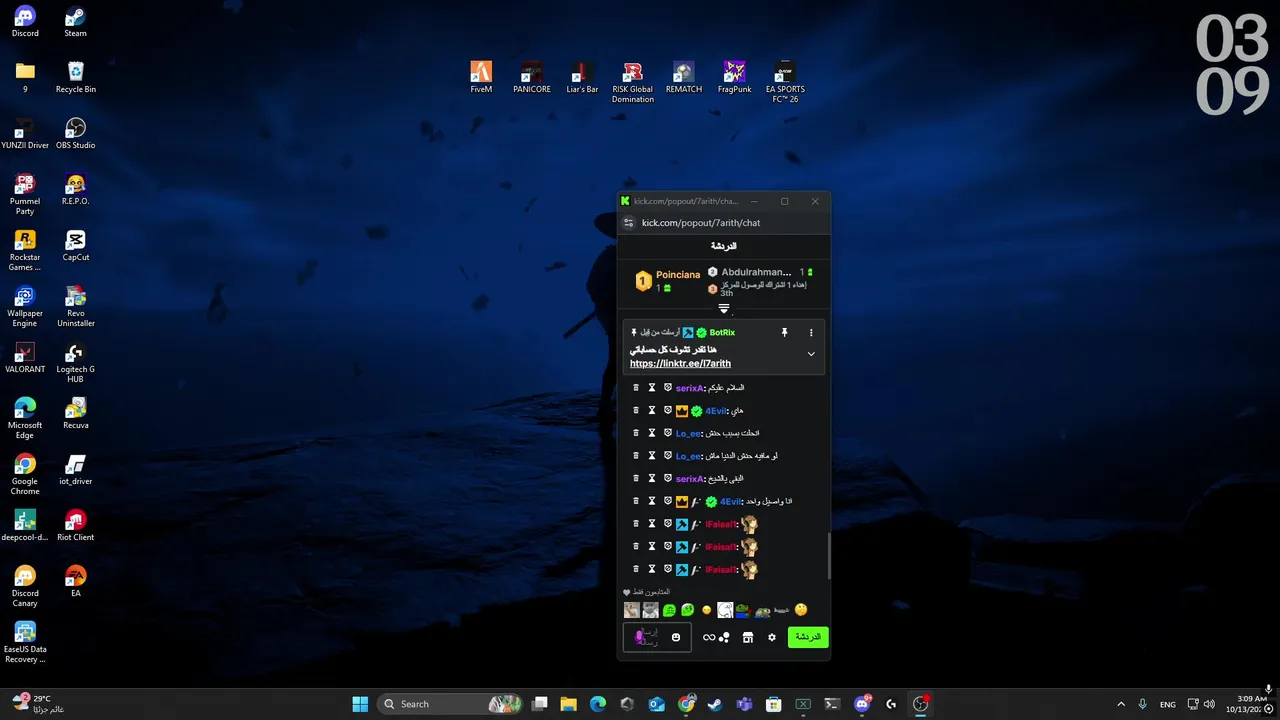The width and height of the screenshot is (1280, 720).
Task: Open the chat settings gear icon
Action: [x=772, y=637]
